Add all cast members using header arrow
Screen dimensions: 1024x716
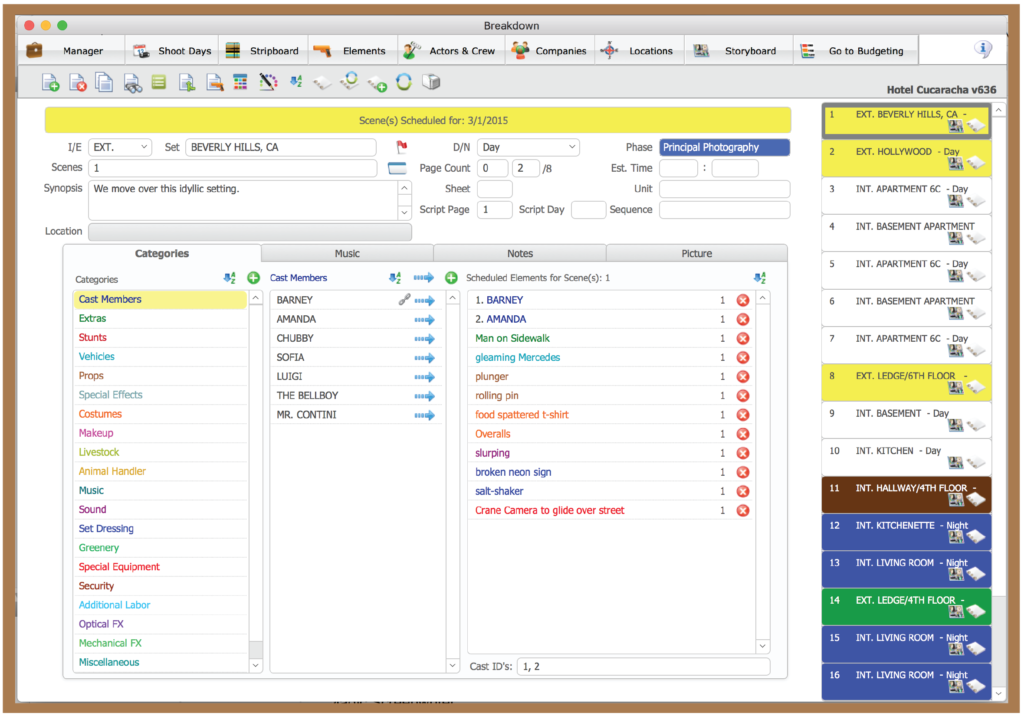coord(423,278)
